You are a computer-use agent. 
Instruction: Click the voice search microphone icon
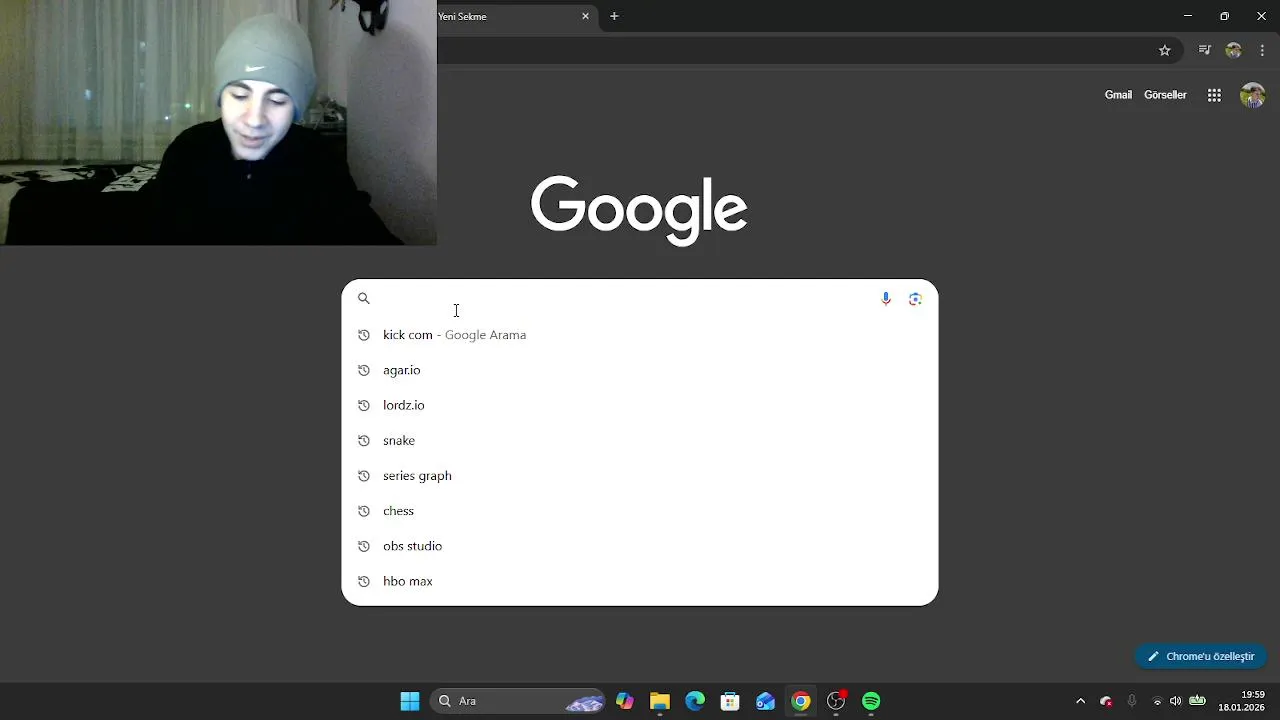click(x=885, y=299)
